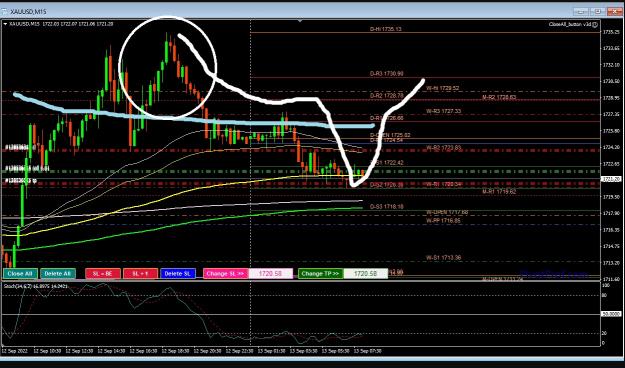Select the M-R2 1728.63 pivot label
This screenshot has width=625, height=368.
499,97
